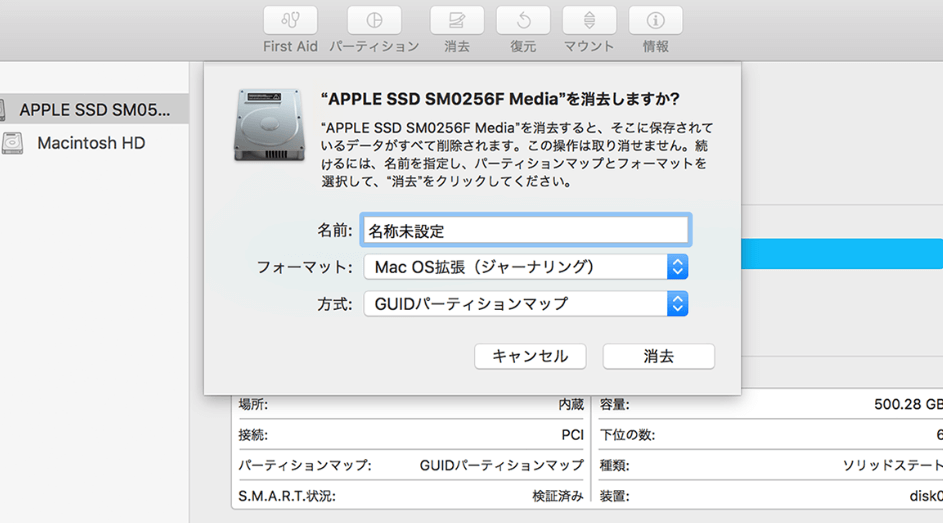This screenshot has height=523, width=943.
Task: Open the 方式 GUID partition map dropdown
Action: pos(526,304)
